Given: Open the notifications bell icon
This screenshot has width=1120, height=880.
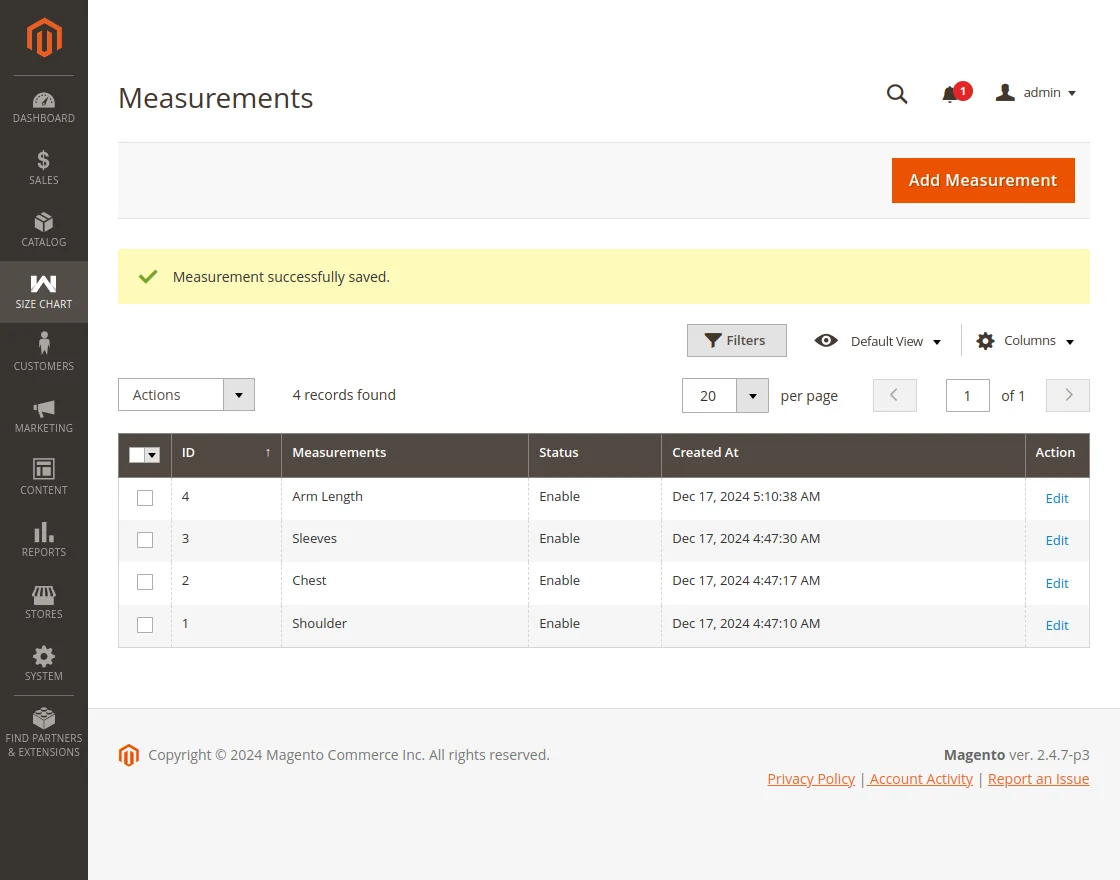Looking at the screenshot, I should (x=950, y=94).
